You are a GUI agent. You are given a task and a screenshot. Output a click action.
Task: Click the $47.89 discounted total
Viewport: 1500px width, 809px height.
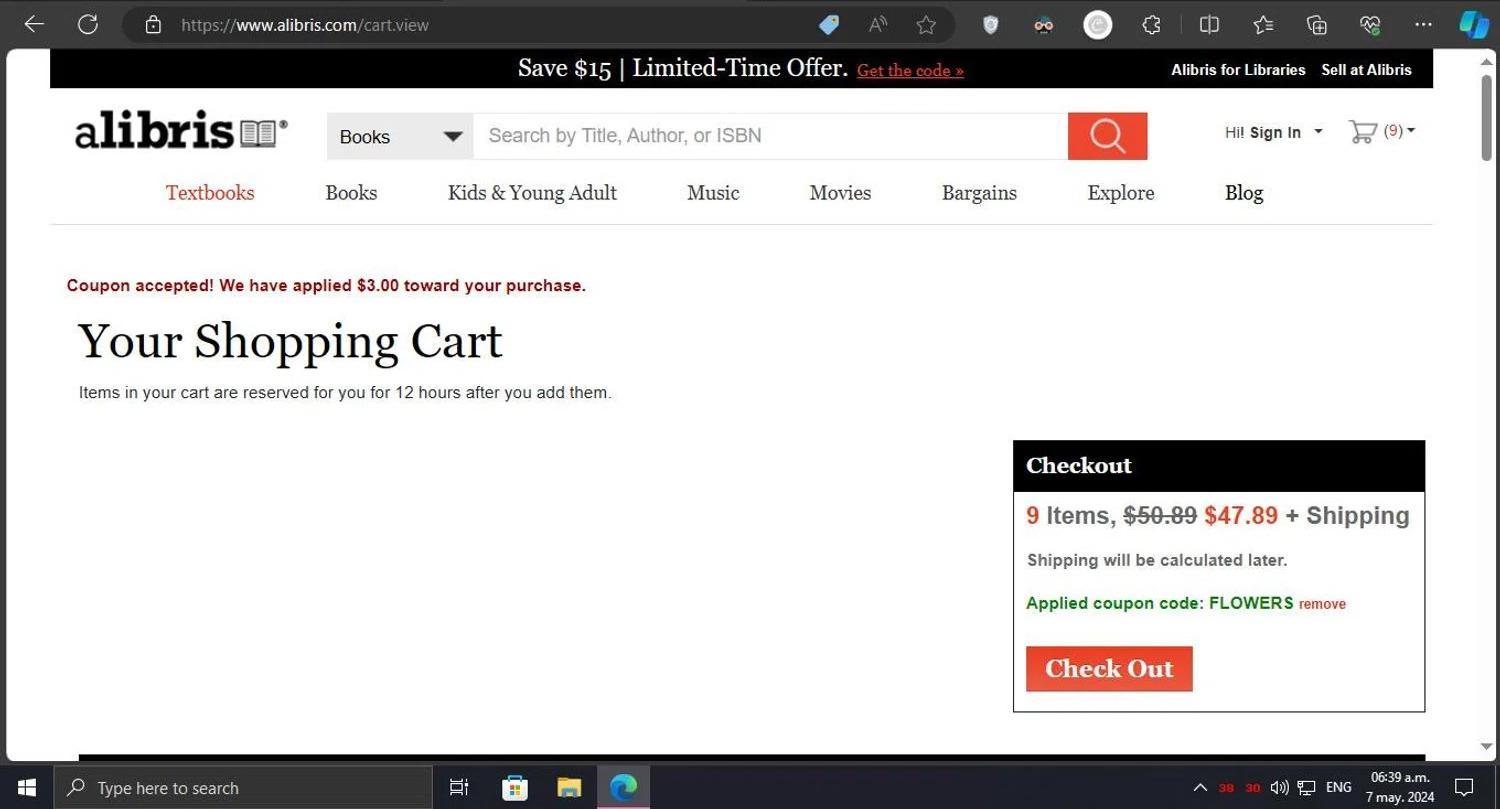point(1241,516)
